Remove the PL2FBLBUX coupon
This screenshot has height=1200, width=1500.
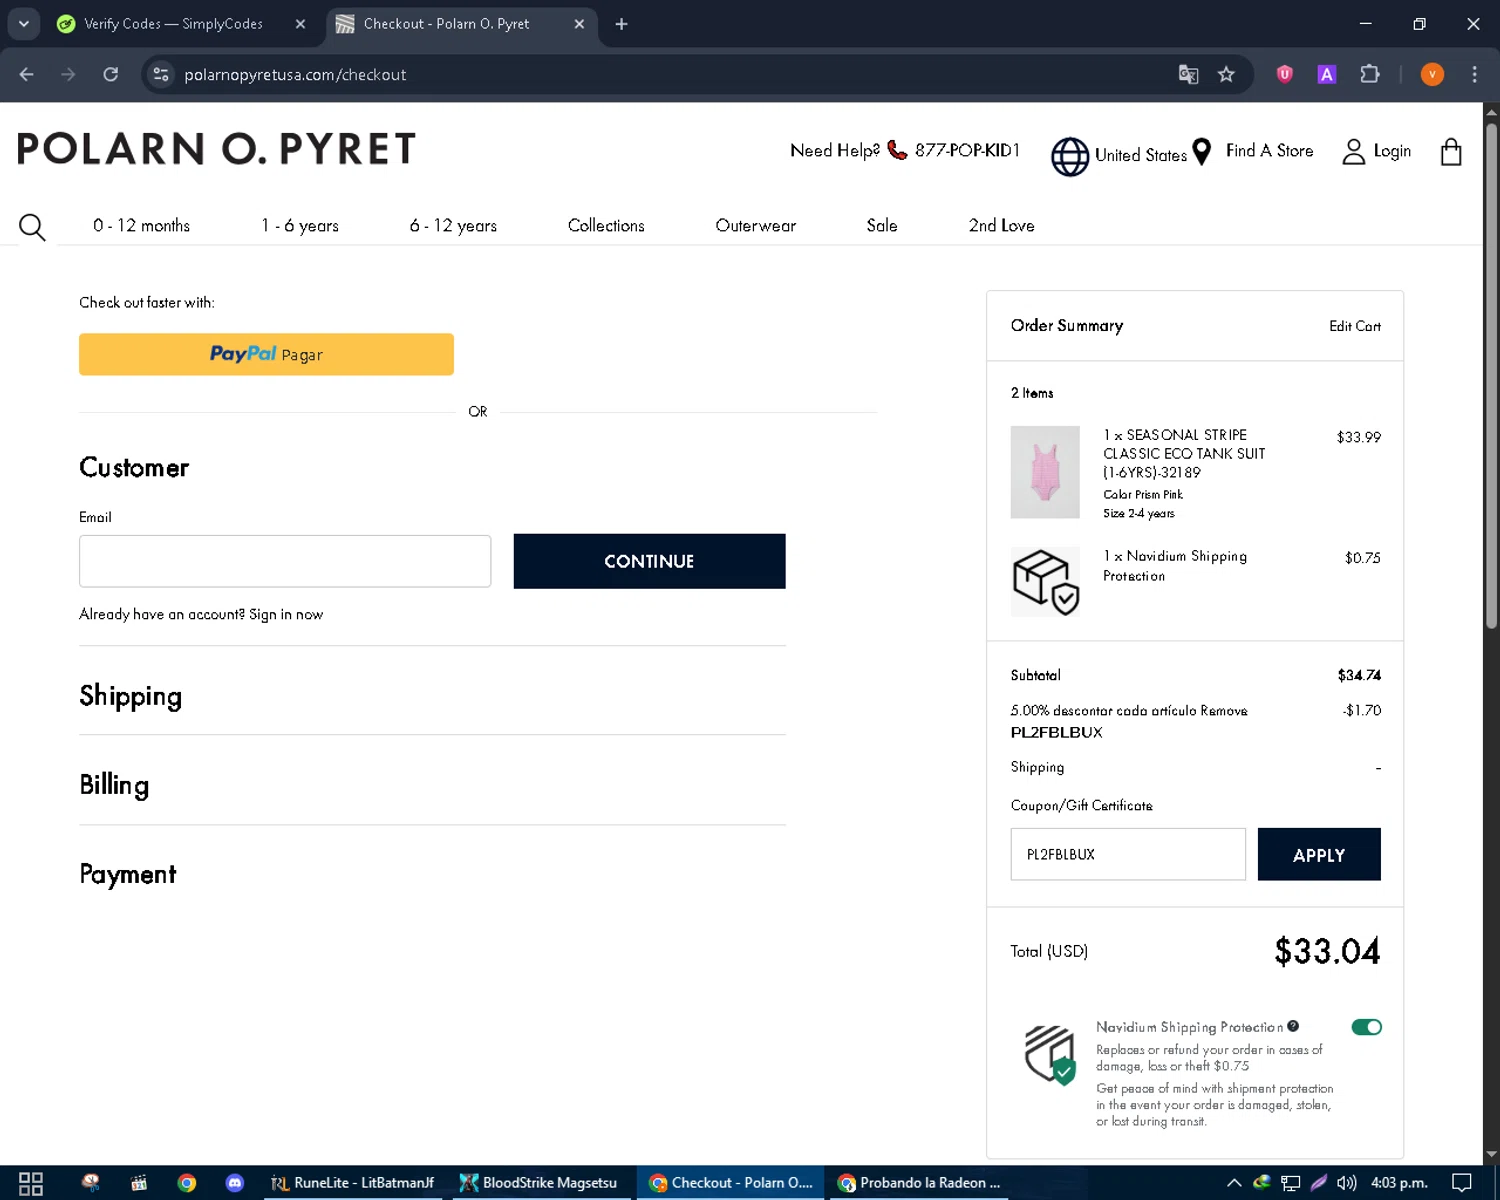[x=1224, y=711]
